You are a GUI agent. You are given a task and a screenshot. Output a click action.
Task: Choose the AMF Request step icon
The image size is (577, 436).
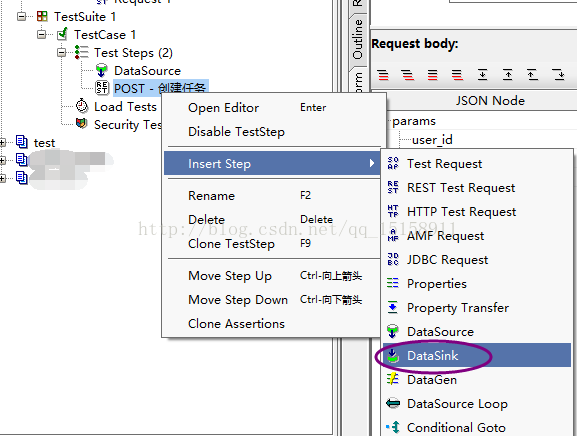393,235
